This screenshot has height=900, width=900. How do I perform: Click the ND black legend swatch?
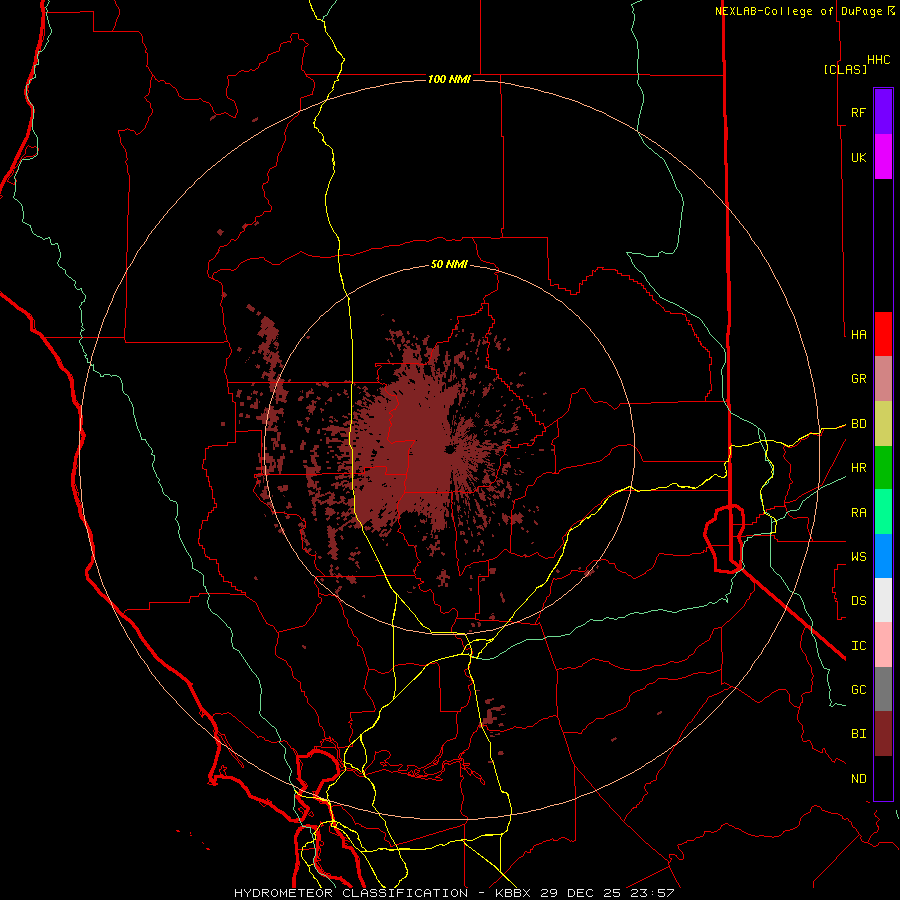[883, 778]
